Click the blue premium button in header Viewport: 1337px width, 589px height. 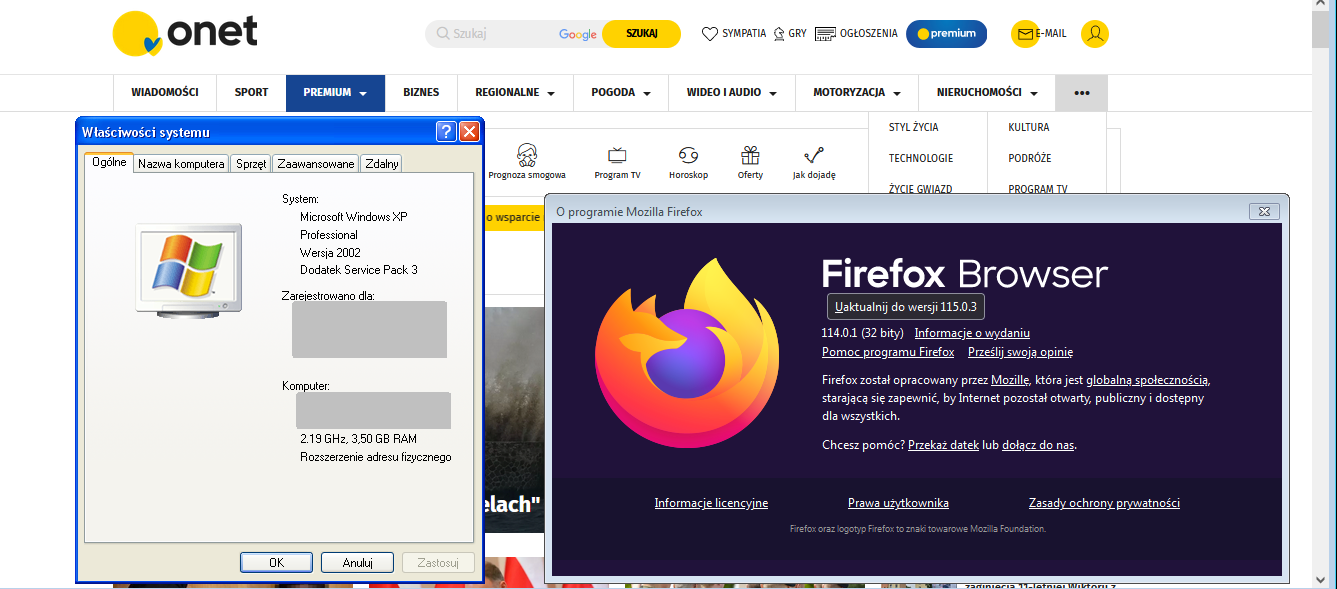(x=946, y=34)
